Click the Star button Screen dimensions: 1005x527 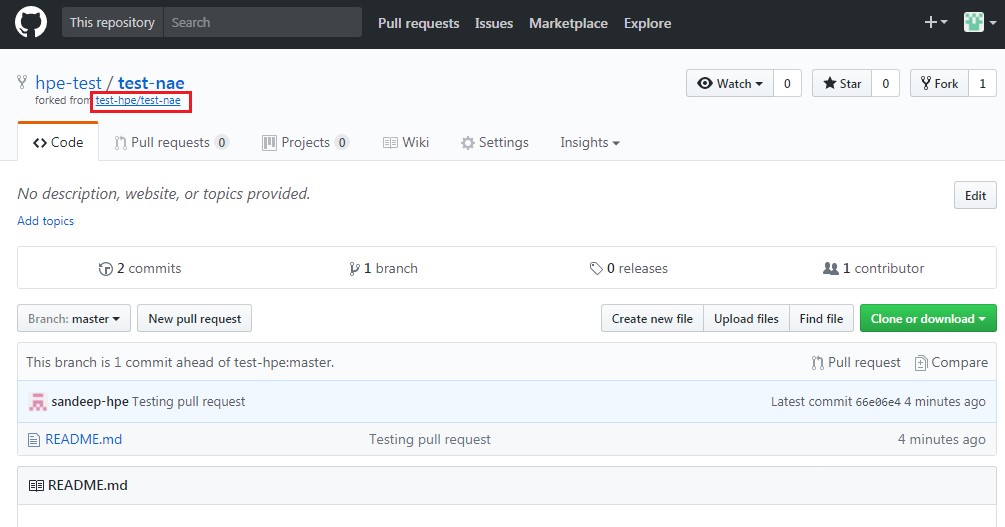[842, 83]
